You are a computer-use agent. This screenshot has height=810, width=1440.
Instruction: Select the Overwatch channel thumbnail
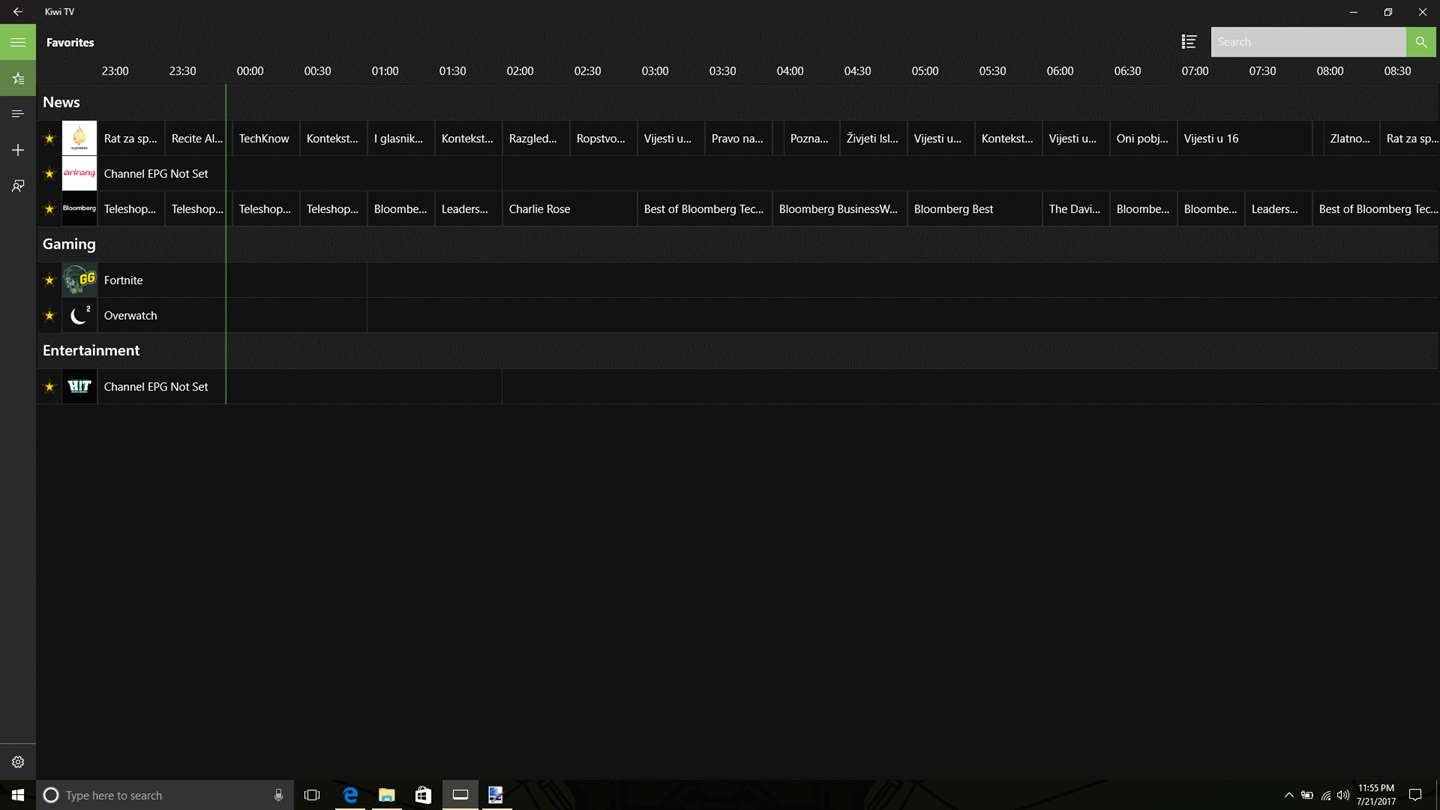tap(79, 315)
